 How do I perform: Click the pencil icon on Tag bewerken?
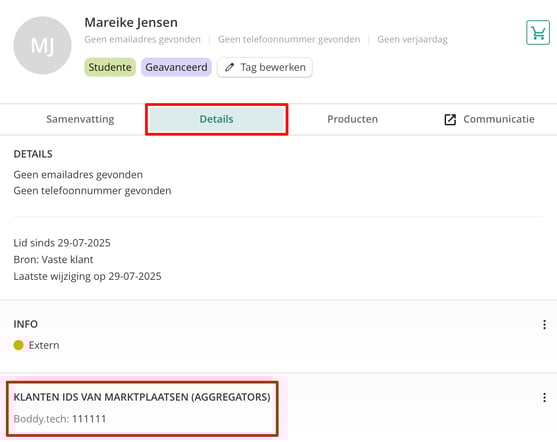tap(229, 67)
